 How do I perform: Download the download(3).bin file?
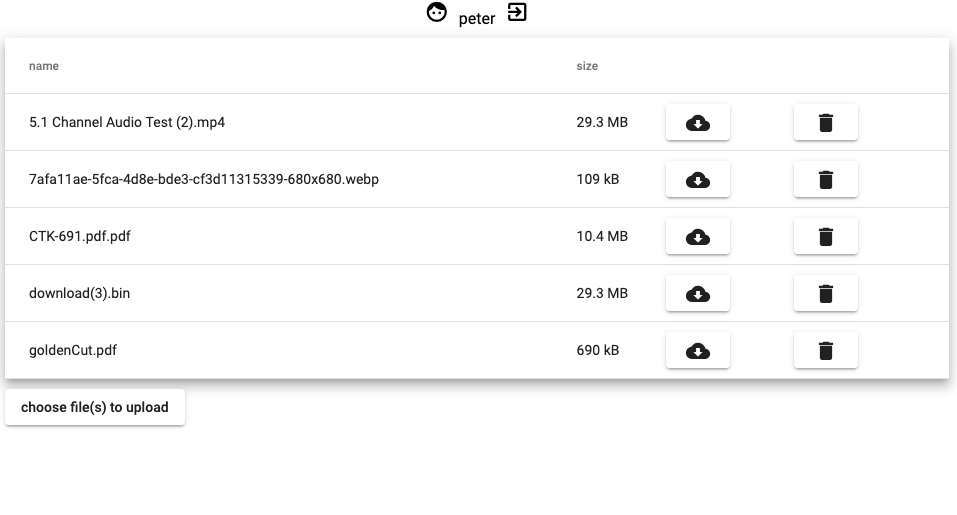click(697, 294)
